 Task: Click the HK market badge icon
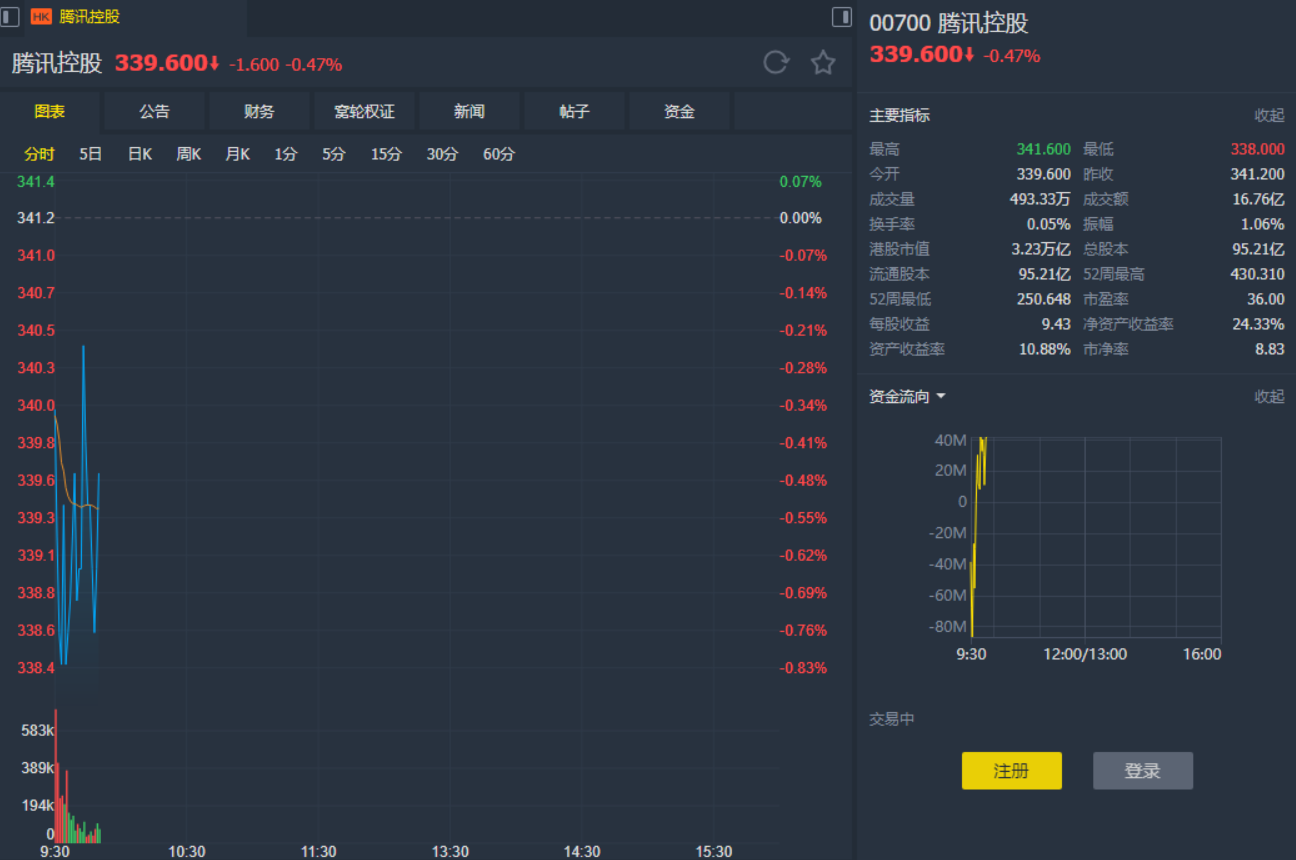41,17
